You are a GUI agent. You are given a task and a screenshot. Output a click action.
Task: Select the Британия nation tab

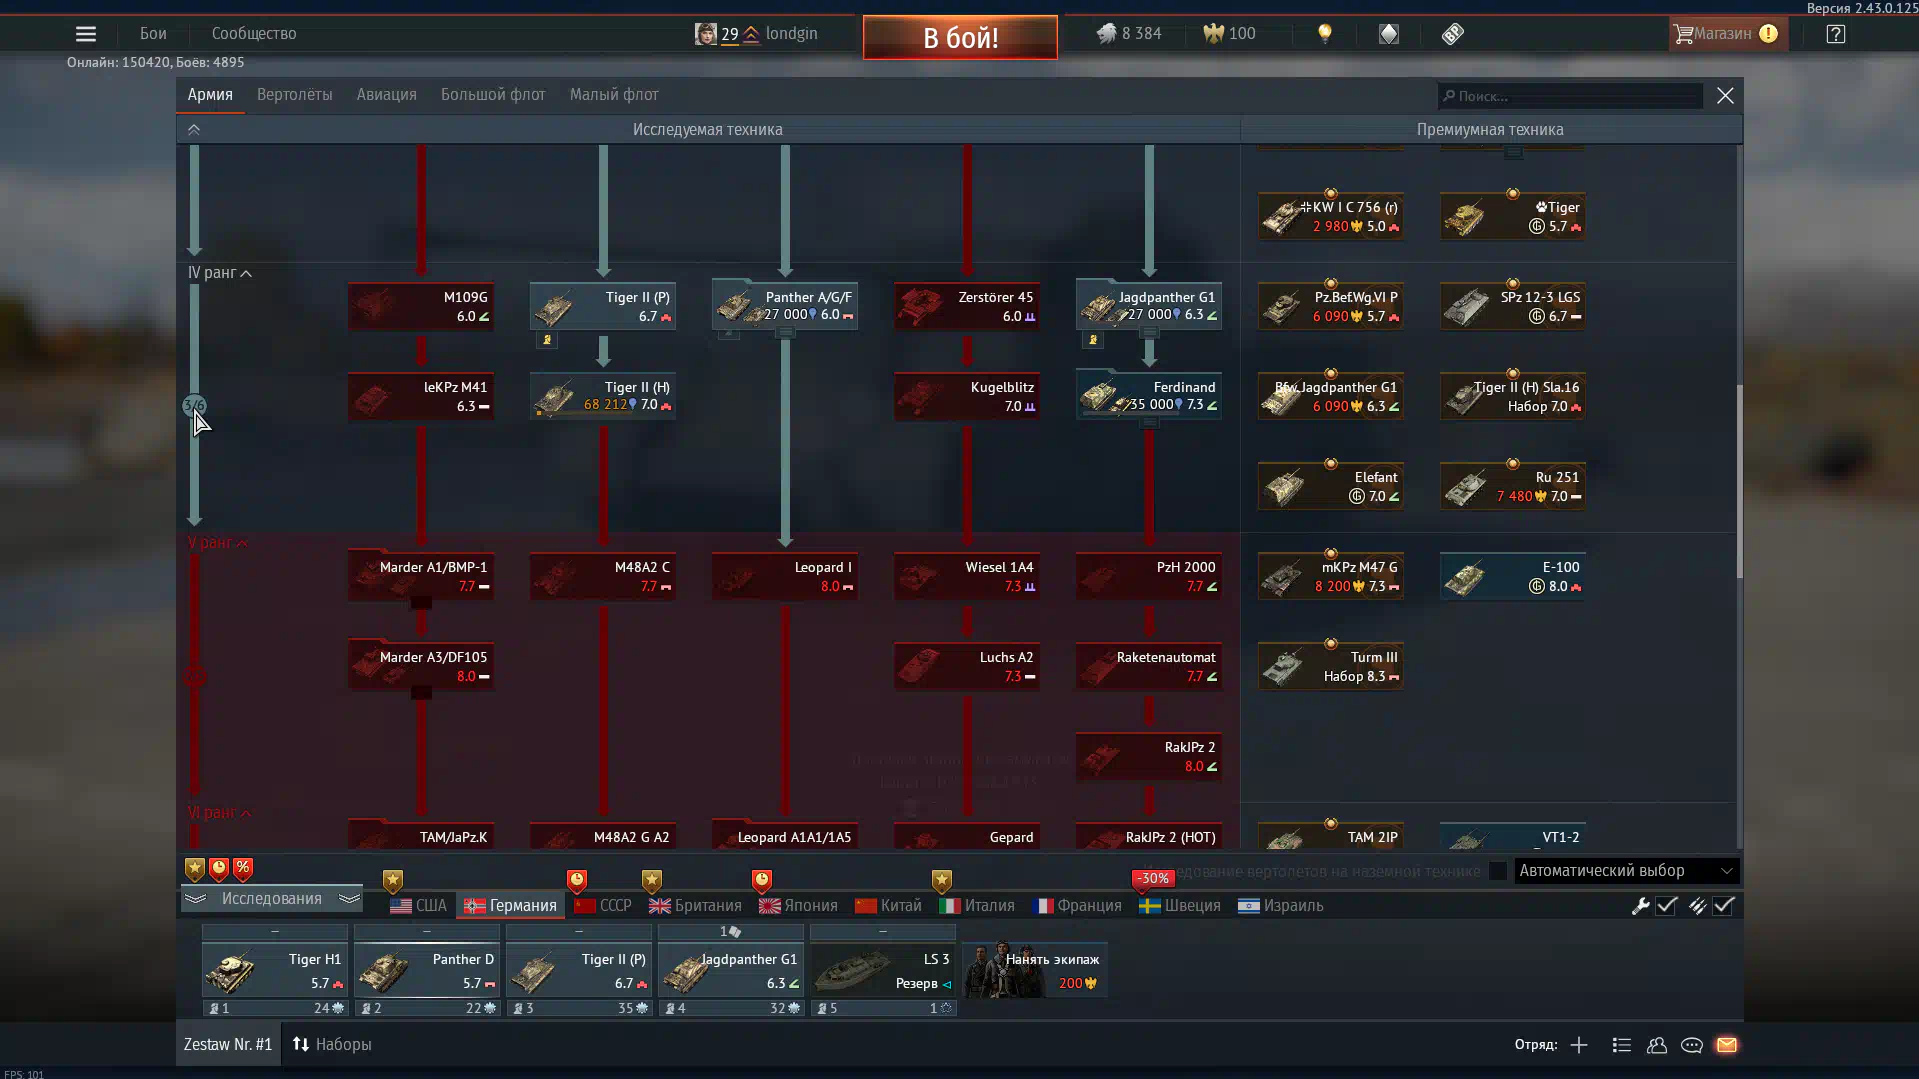(695, 906)
